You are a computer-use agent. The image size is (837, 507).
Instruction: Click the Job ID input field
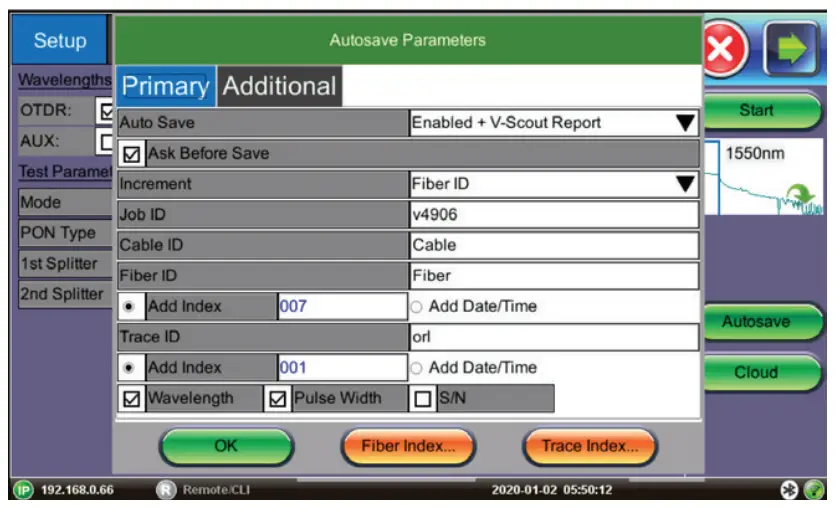pyautogui.click(x=554, y=215)
